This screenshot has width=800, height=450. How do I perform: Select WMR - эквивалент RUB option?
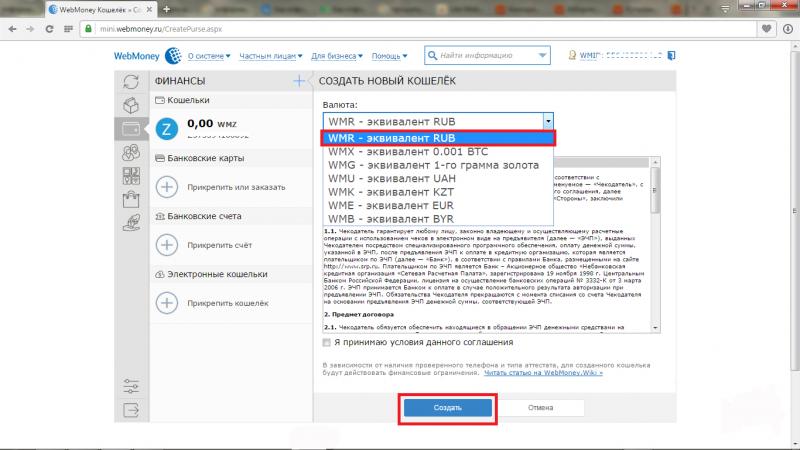click(438, 138)
